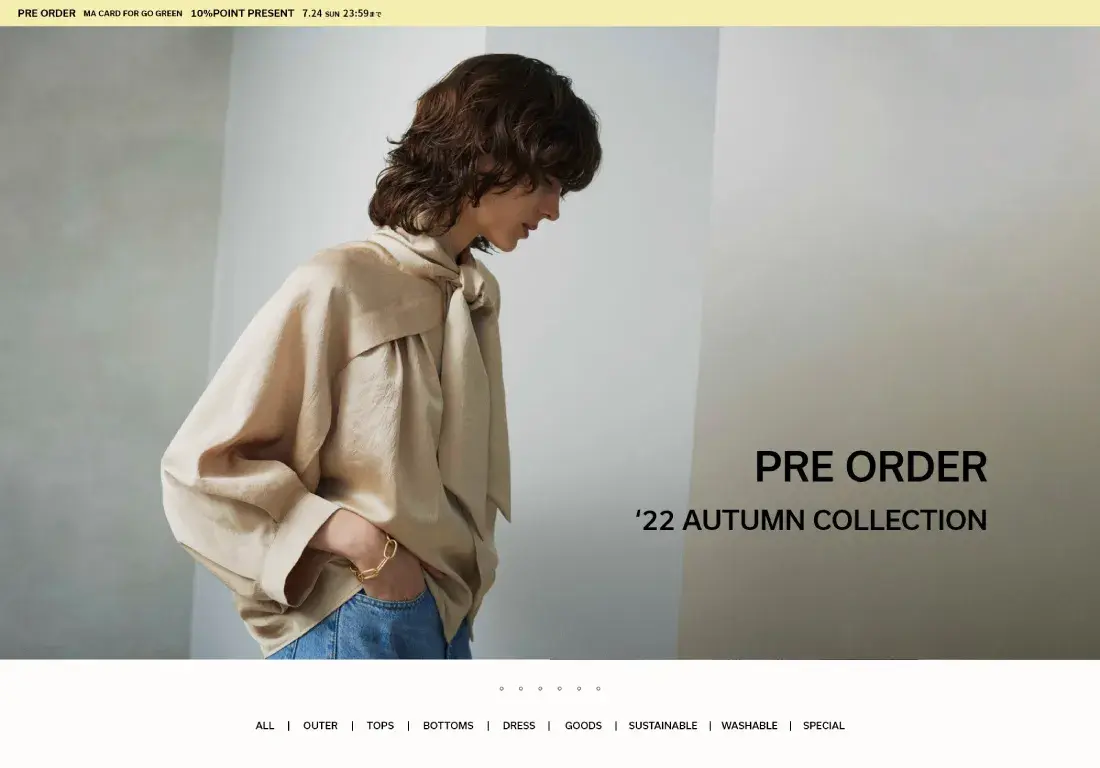Click the '22 AUTUMN COLLECTION text
Image resolution: width=1100 pixels, height=768 pixels.
click(x=811, y=520)
